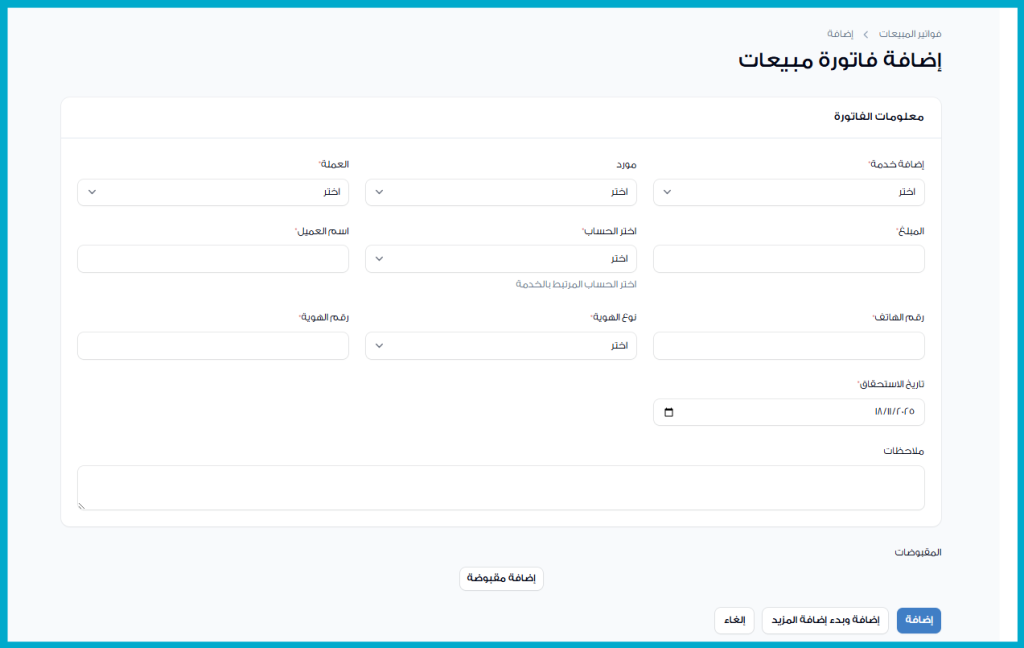Click the رقم الهاتف phone number field
The width and height of the screenshot is (1024, 648).
pos(788,346)
